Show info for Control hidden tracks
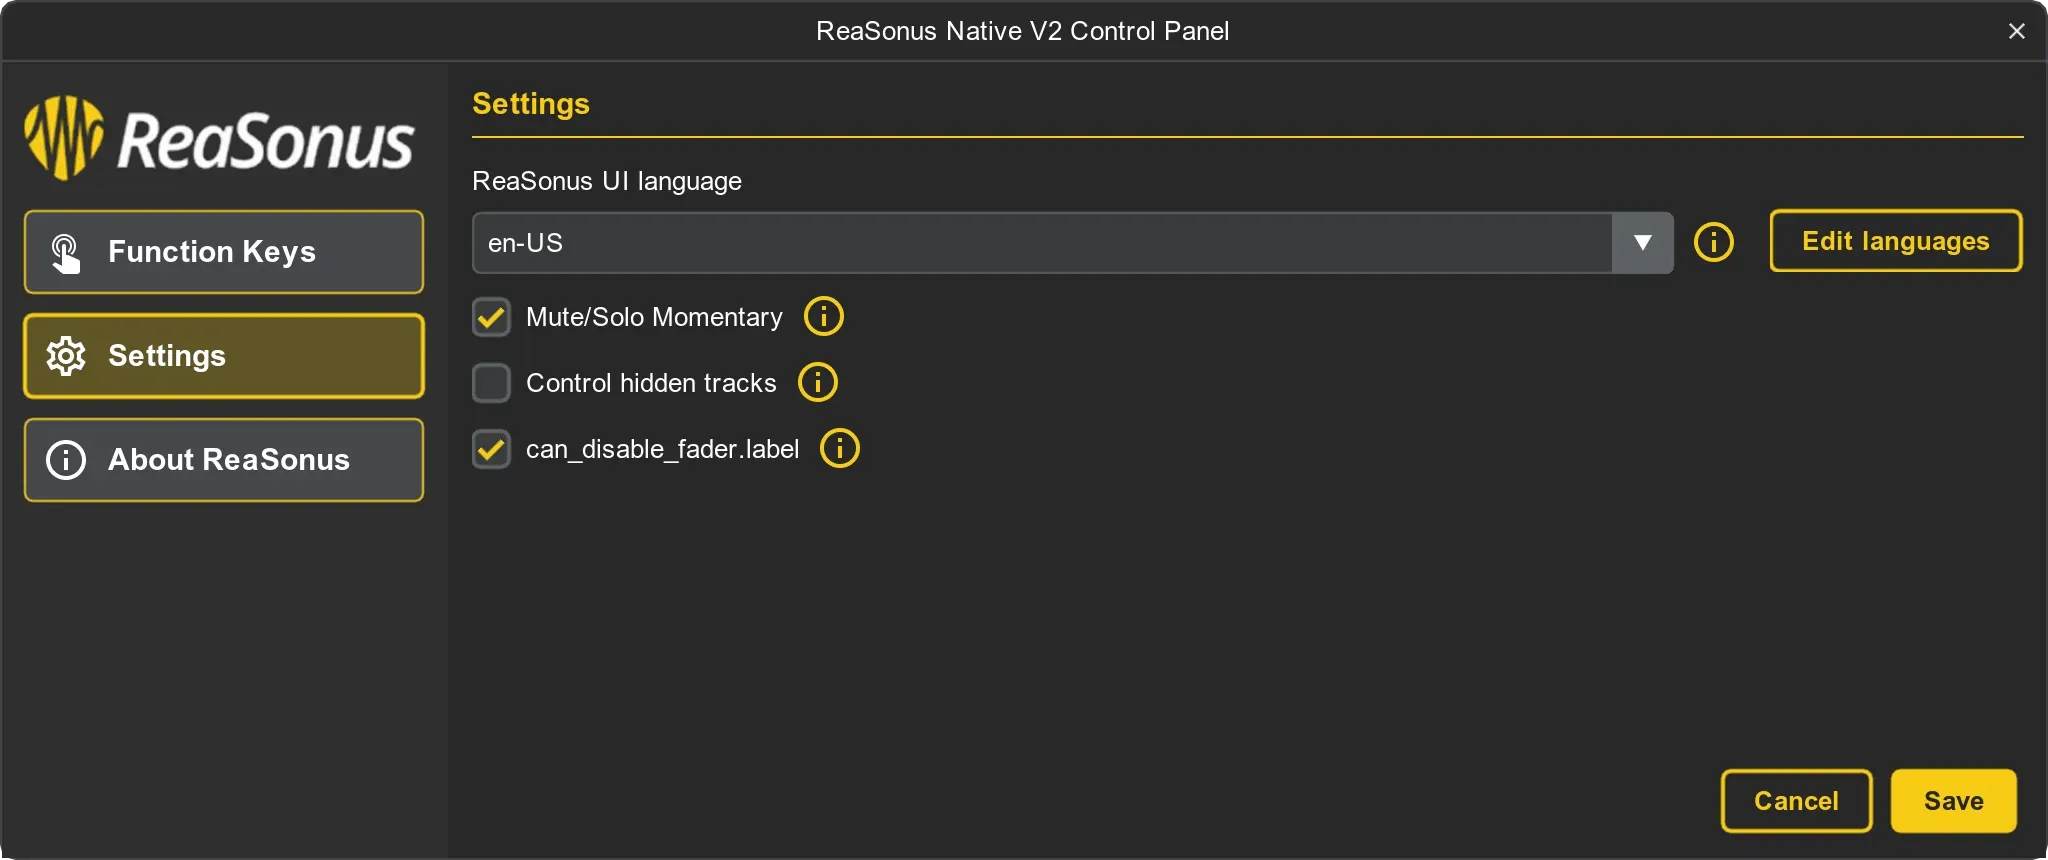This screenshot has width=2048, height=860. [818, 382]
